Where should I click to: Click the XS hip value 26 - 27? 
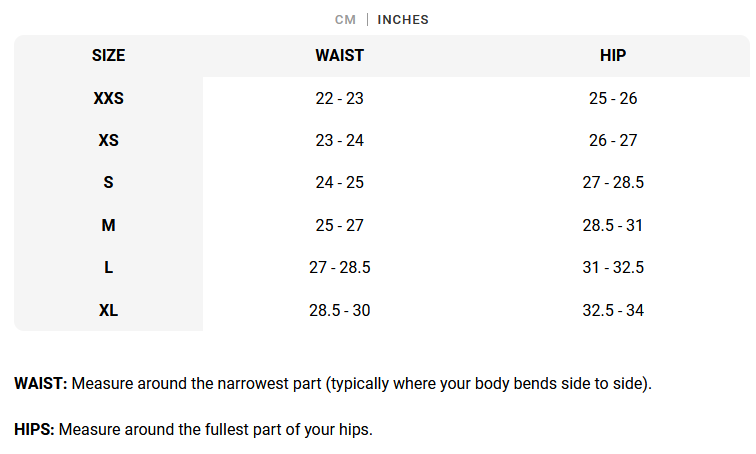pos(613,141)
